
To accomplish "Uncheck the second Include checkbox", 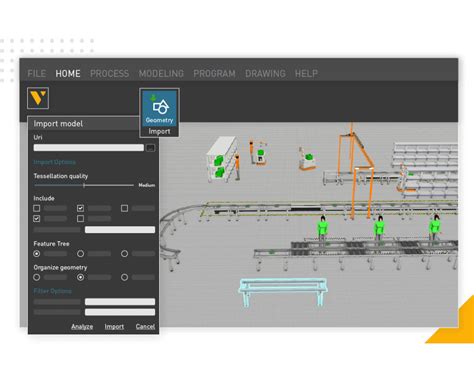I will tap(80, 208).
